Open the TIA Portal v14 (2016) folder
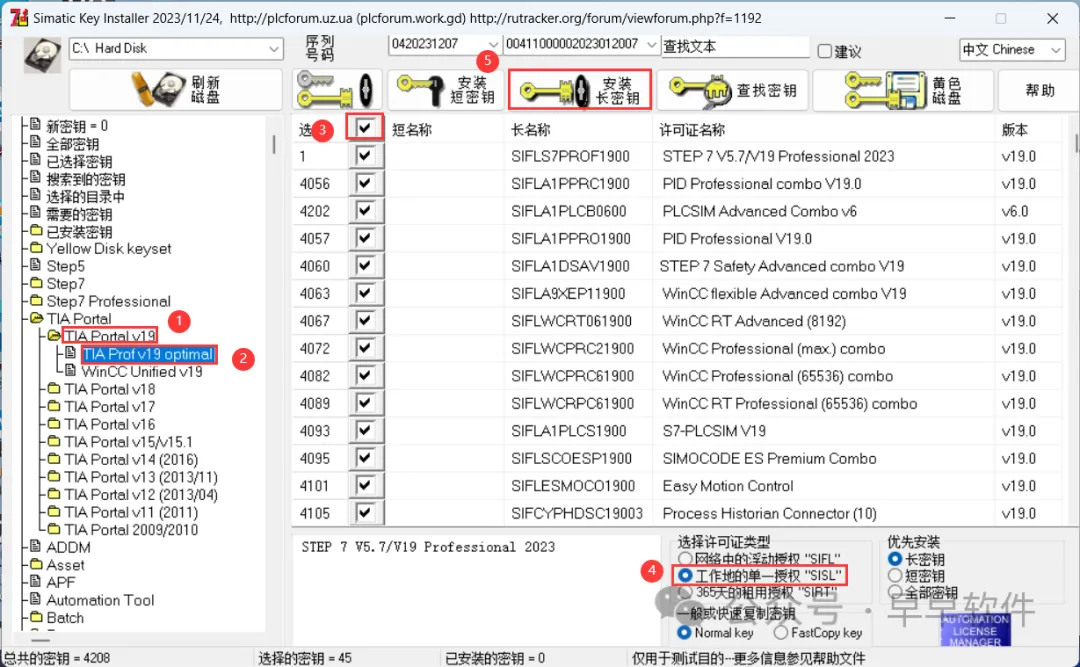This screenshot has width=1080, height=667. [131, 459]
